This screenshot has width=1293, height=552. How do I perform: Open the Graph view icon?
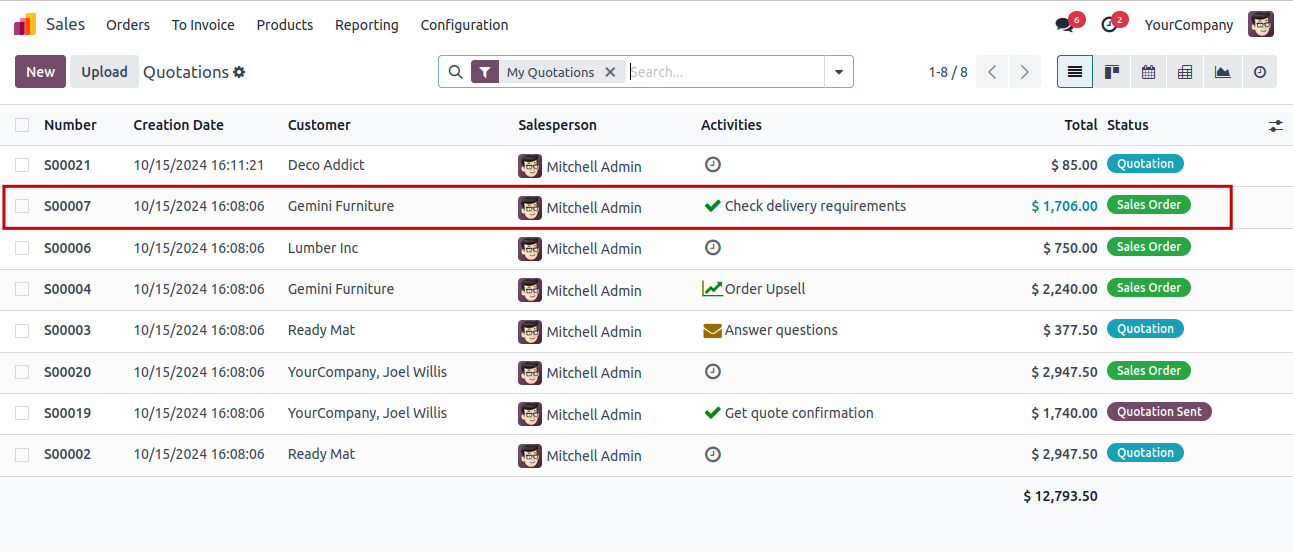click(x=1222, y=72)
